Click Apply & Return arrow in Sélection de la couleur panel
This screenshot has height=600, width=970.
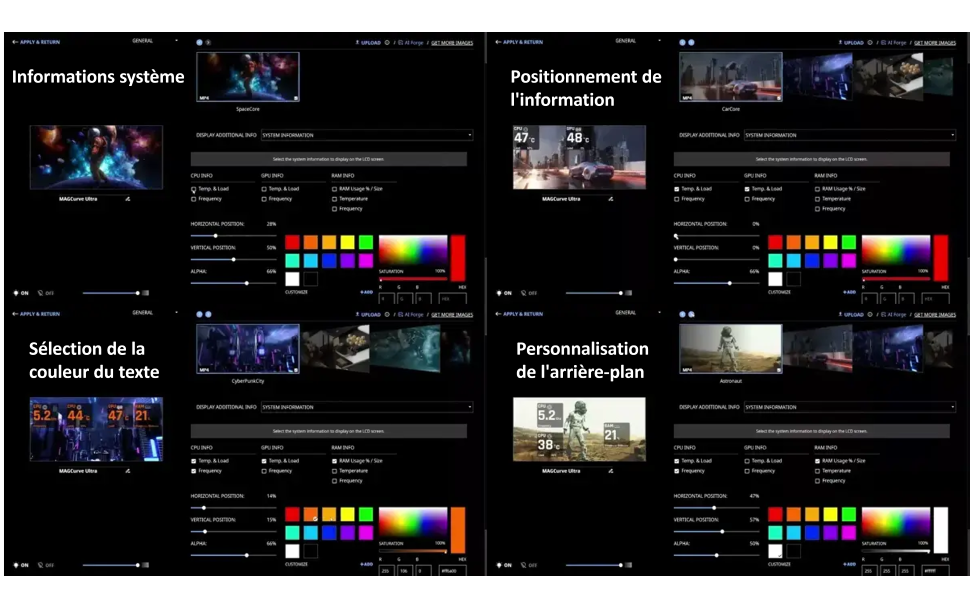[x=15, y=314]
